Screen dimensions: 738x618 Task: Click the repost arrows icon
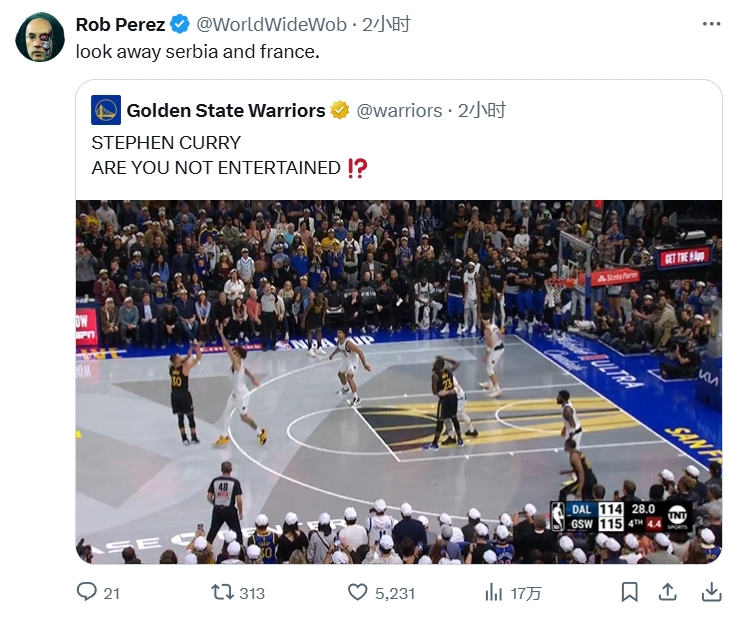click(223, 592)
